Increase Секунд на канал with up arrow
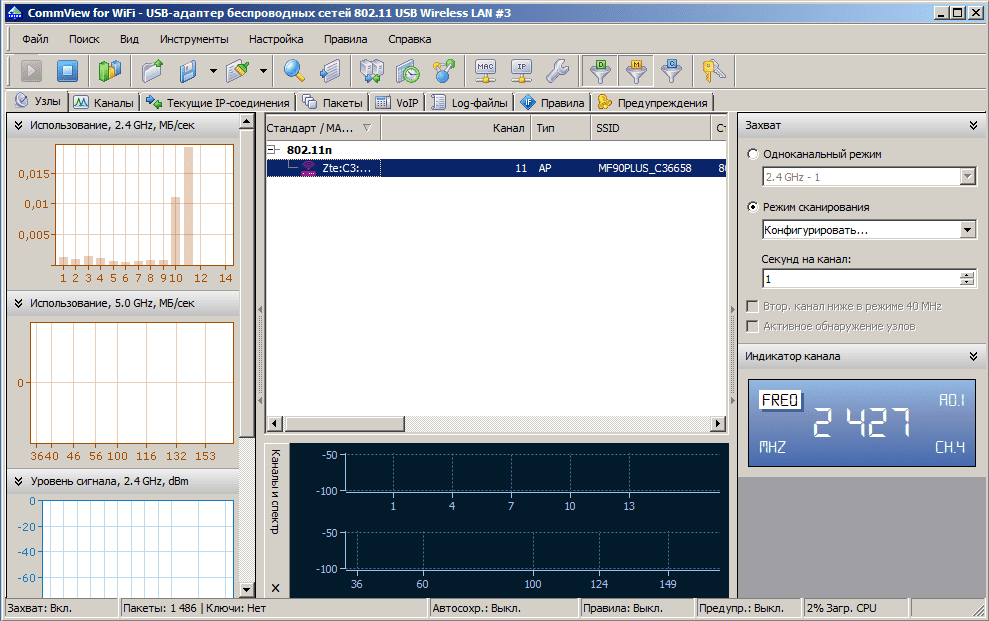Image resolution: width=989 pixels, height=621 pixels. 968,275
